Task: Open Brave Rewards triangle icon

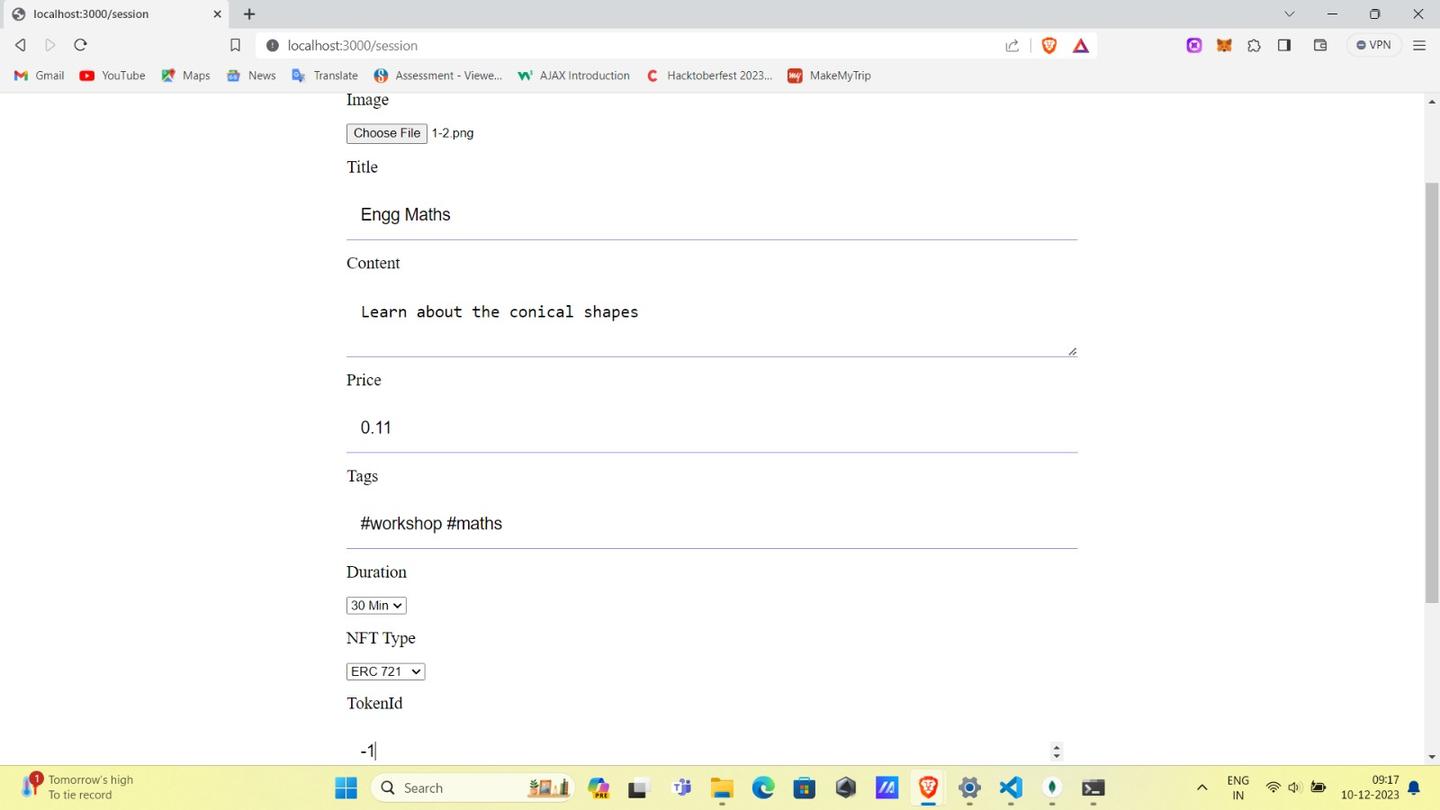Action: (1081, 45)
